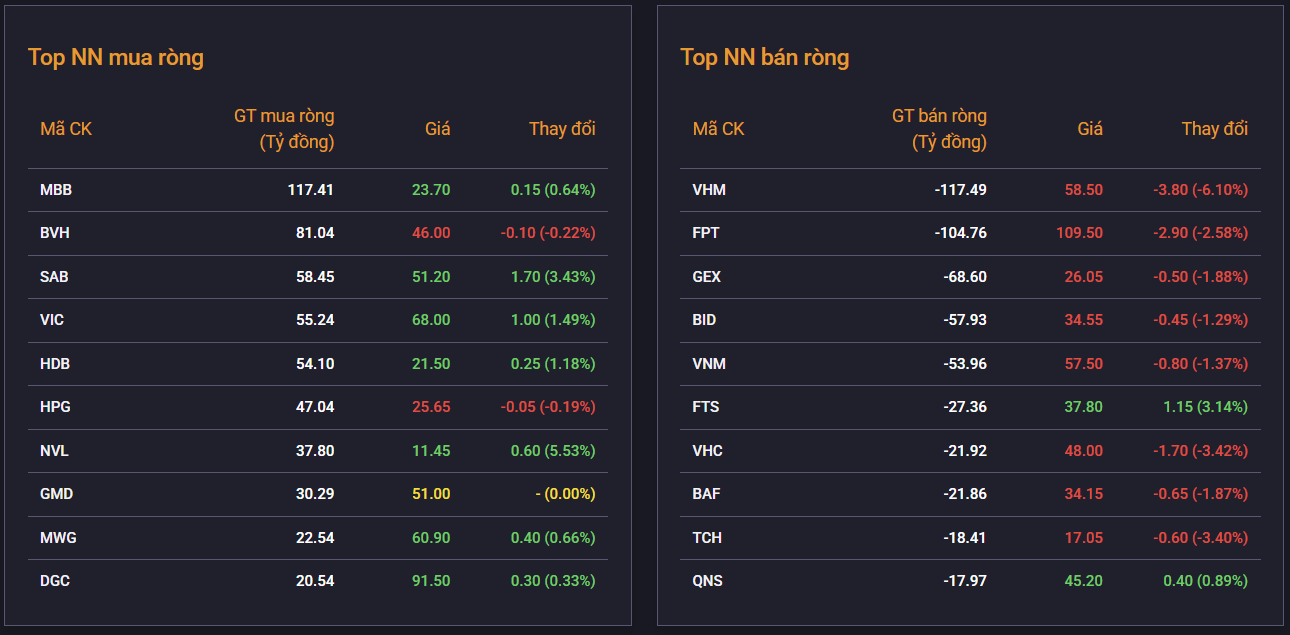This screenshot has width=1290, height=635.
Task: Click net buy value 58.45
Action: pos(315,276)
